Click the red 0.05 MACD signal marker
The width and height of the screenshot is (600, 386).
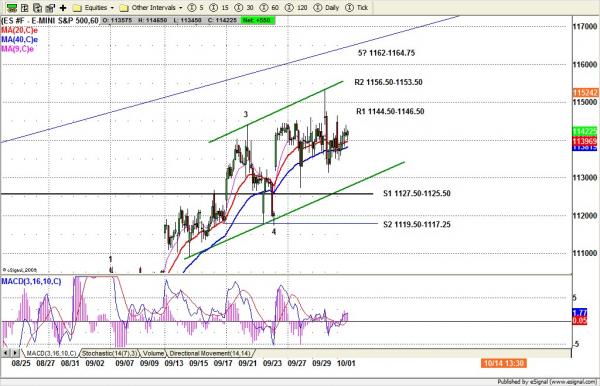[580, 321]
